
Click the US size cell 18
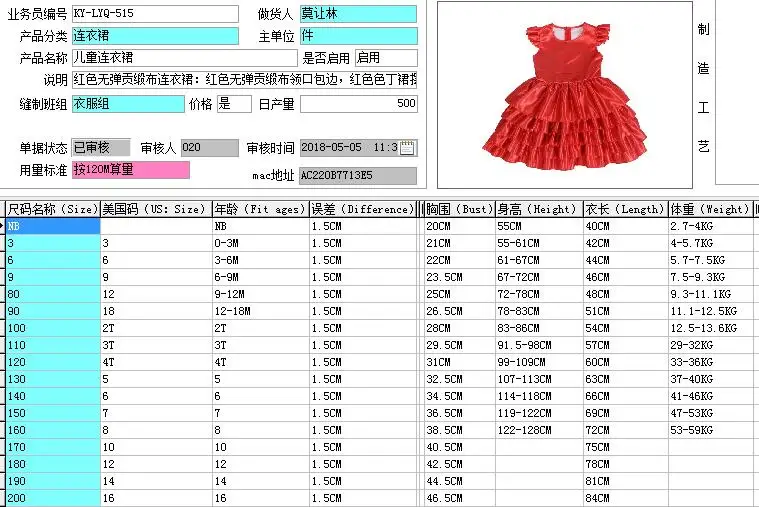[156, 311]
